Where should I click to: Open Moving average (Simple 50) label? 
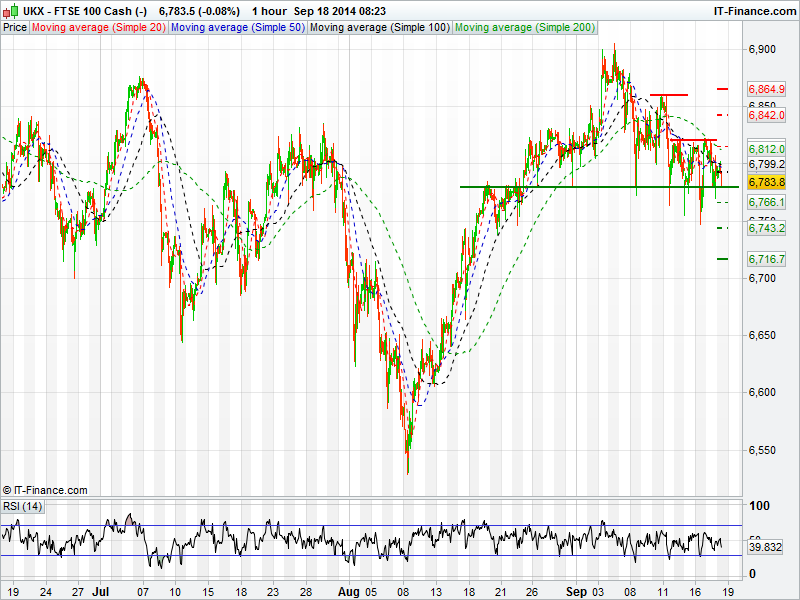pos(237,28)
